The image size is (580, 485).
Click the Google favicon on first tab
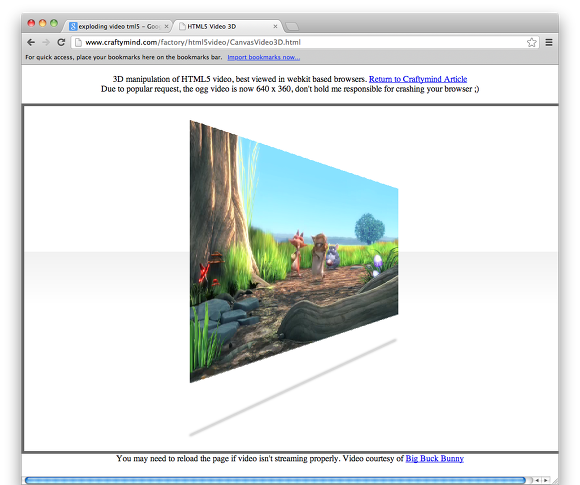[x=73, y=26]
